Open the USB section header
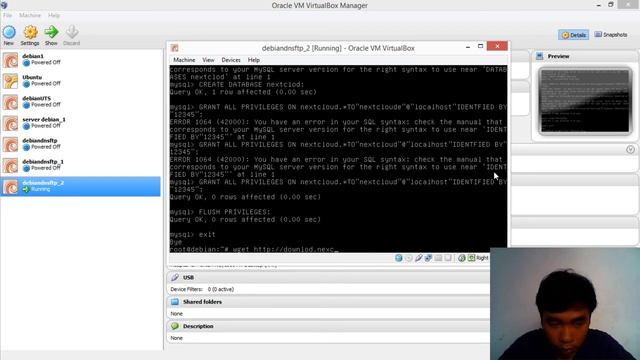The width and height of the screenshot is (640, 360). 329,278
